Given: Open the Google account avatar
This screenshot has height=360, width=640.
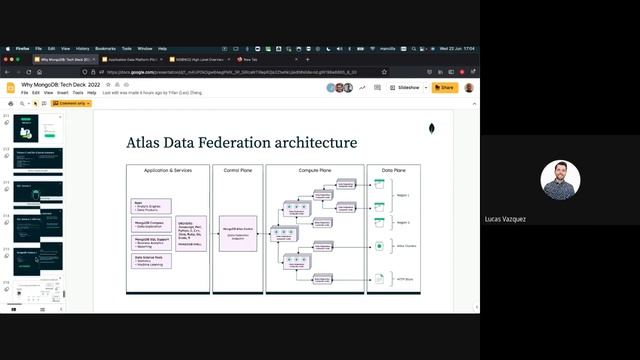Looking at the screenshot, I should coord(469,88).
